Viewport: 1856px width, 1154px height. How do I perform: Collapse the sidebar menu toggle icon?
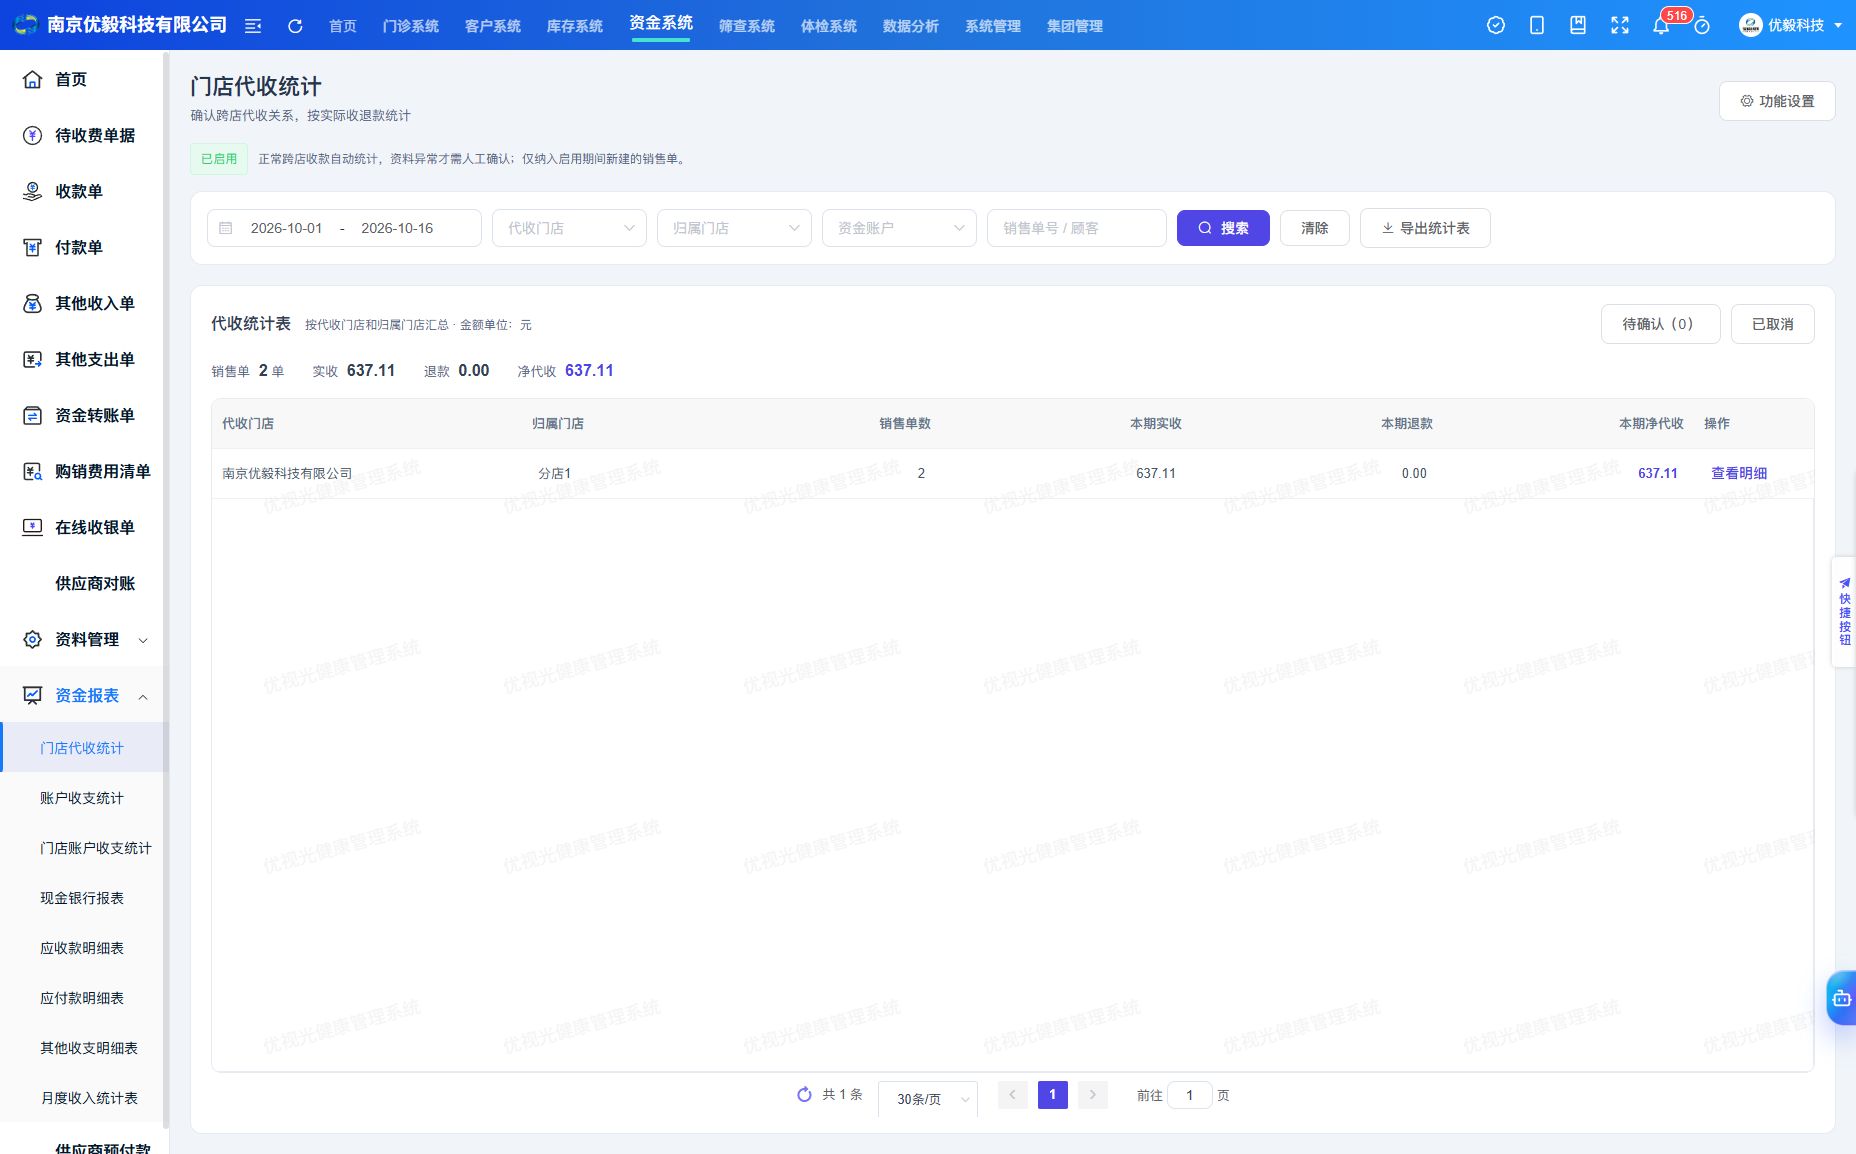coord(253,26)
